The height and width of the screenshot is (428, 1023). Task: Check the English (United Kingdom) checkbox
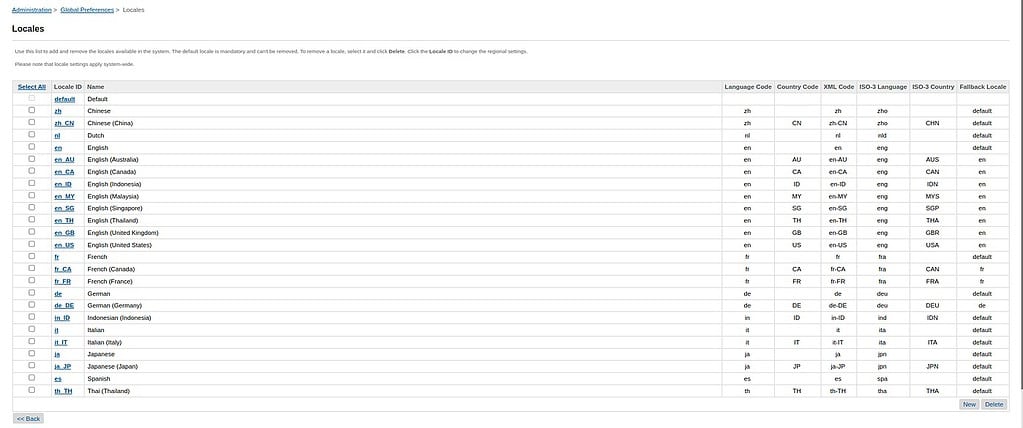pyautogui.click(x=31, y=232)
